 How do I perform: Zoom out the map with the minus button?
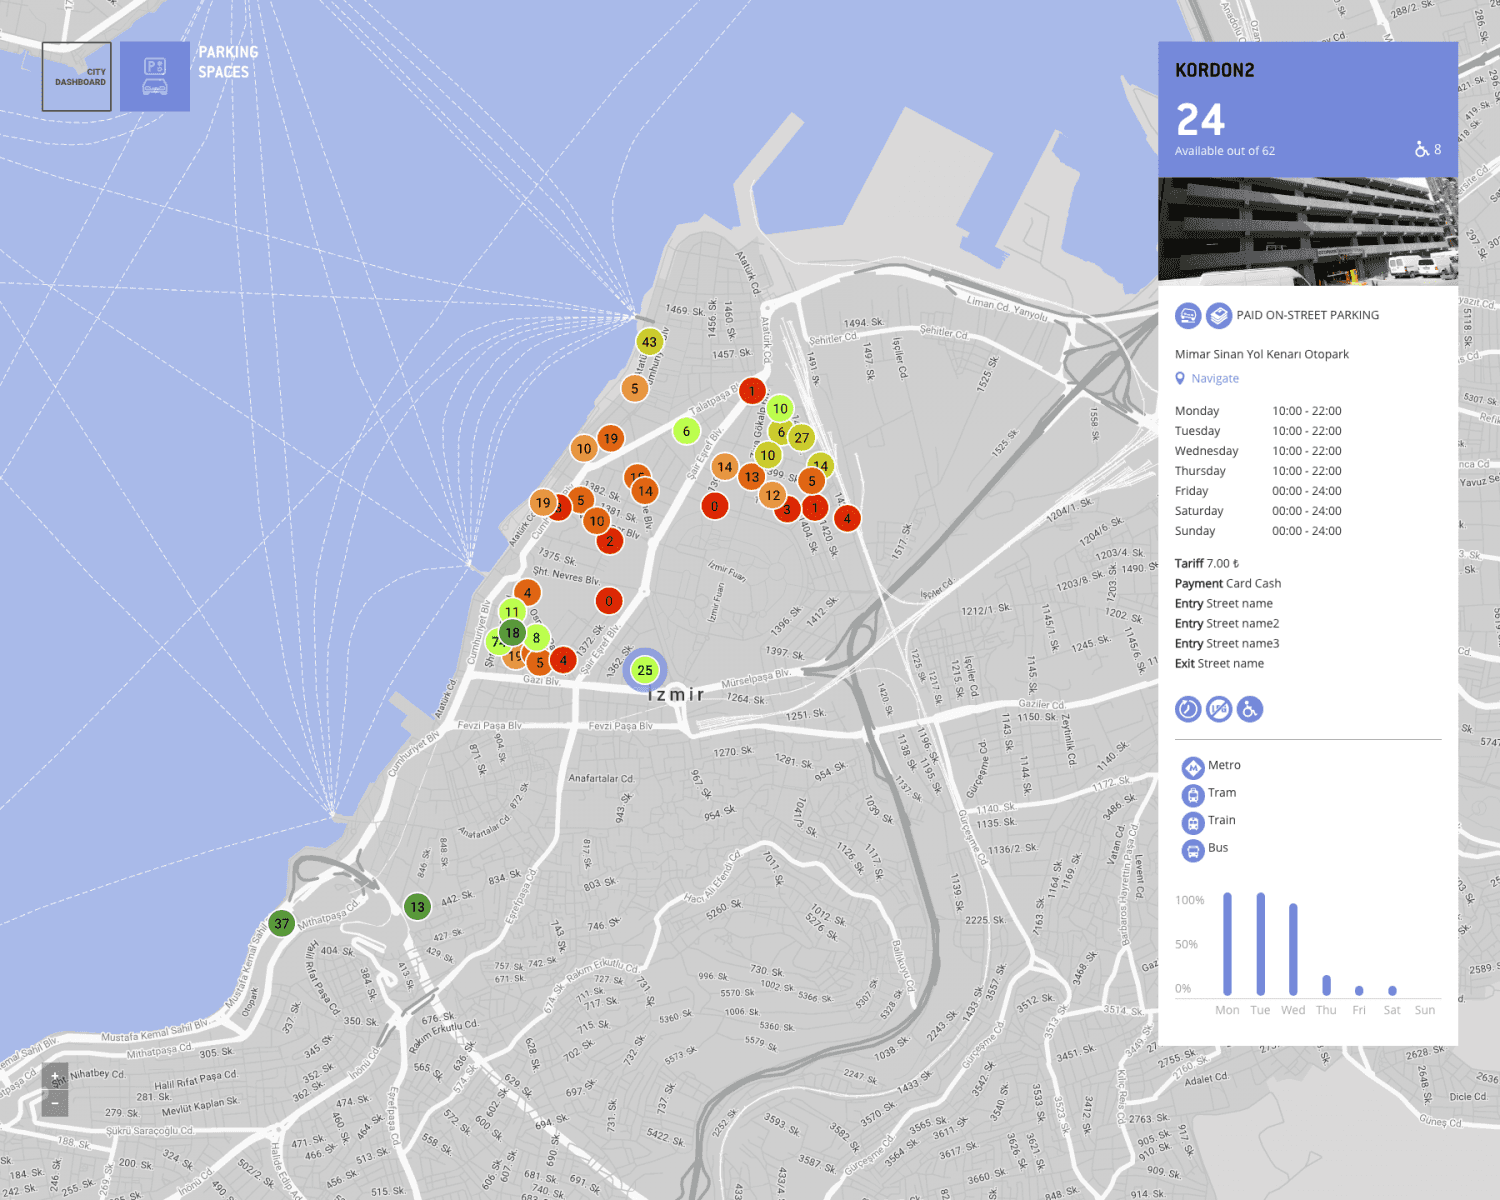click(x=55, y=1103)
